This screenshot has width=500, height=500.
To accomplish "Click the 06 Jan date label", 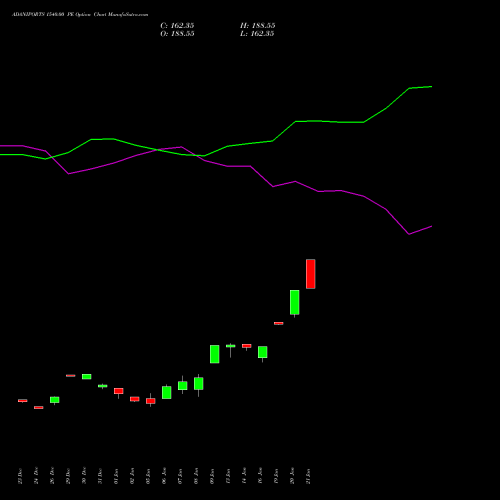I will coord(164,476).
